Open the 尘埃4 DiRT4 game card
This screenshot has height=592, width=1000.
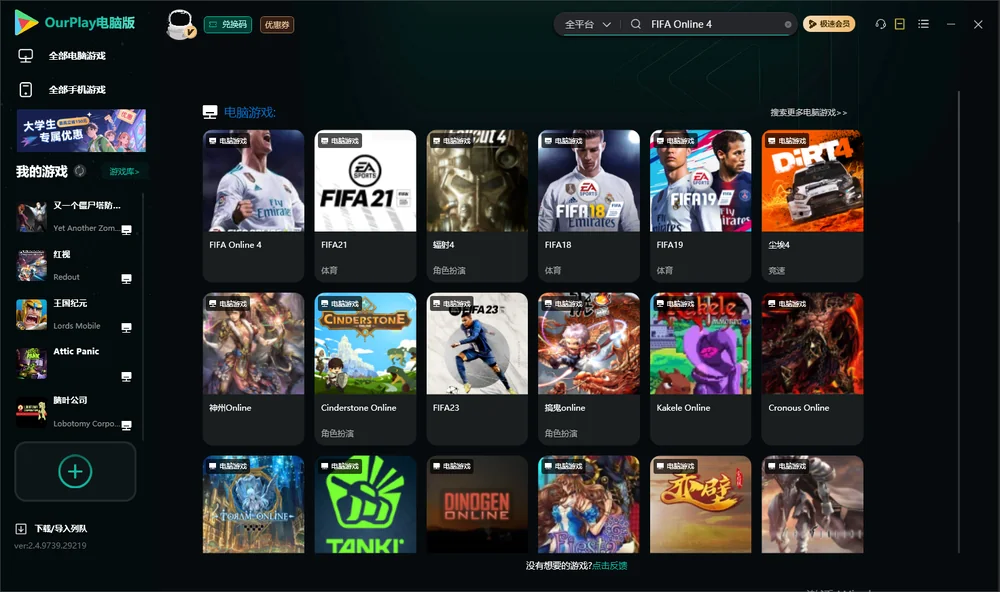[812, 205]
